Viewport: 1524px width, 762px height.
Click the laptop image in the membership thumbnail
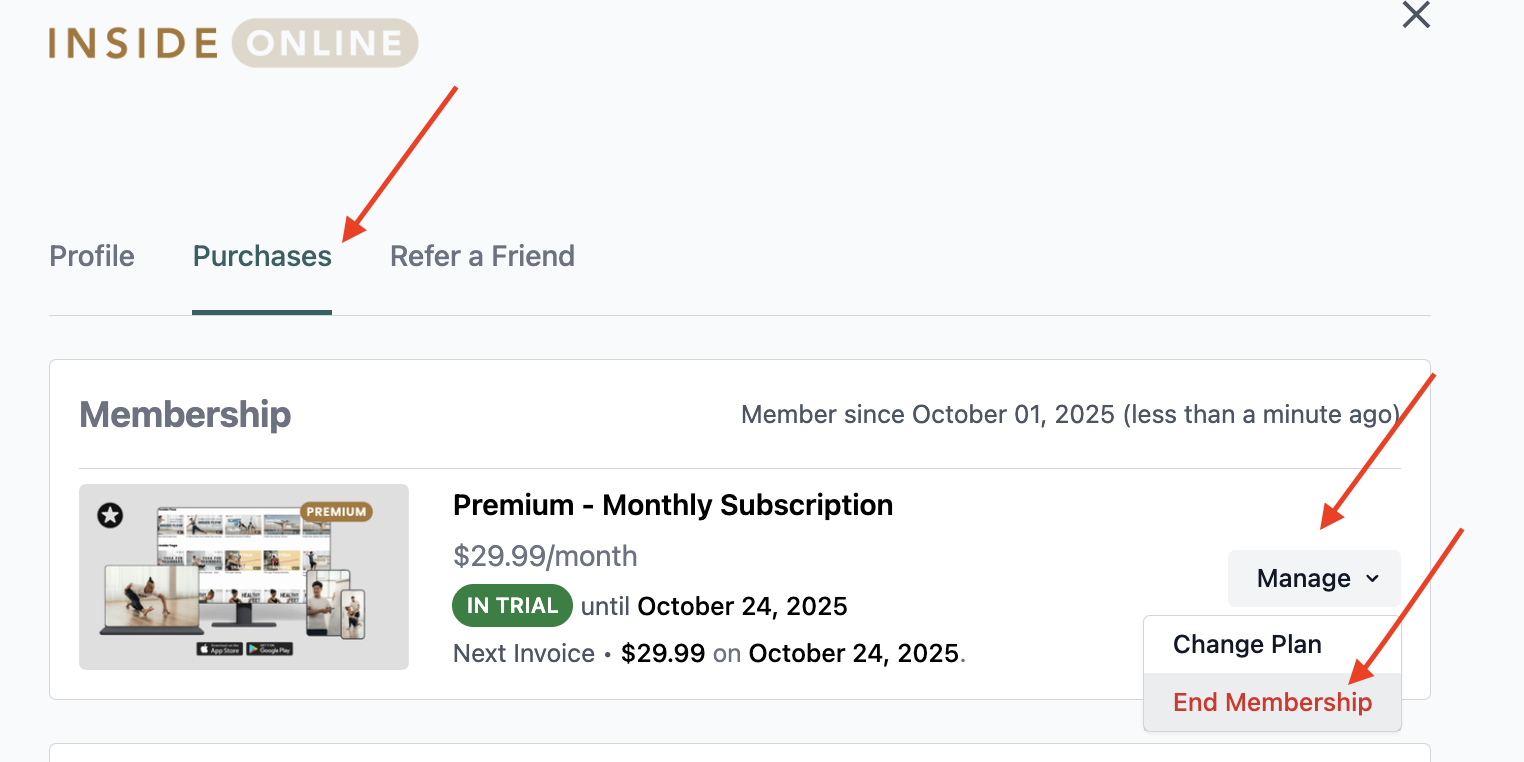point(150,598)
